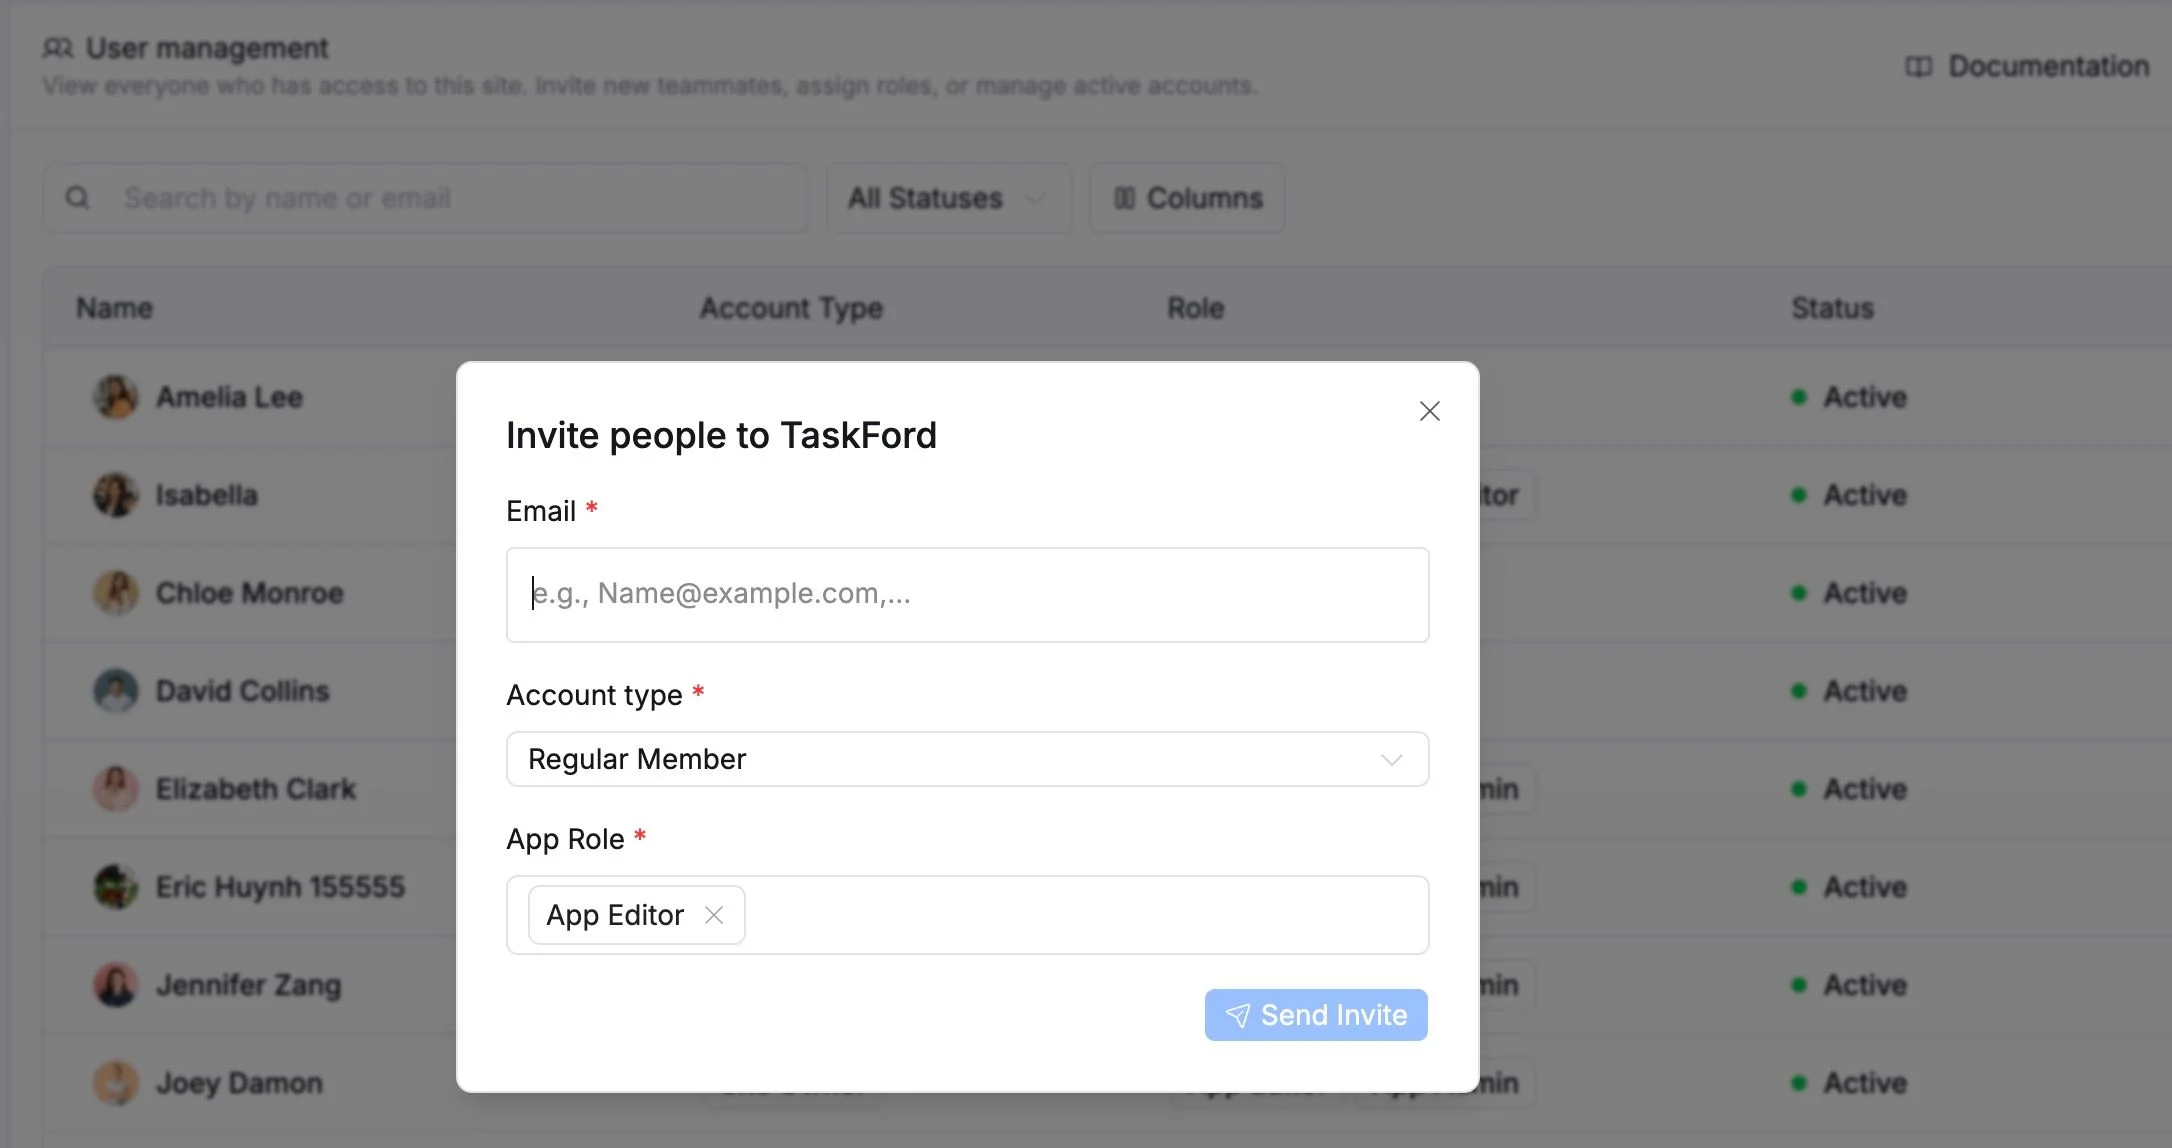2172x1148 pixels.
Task: Sort by the Name column header
Action: [x=115, y=308]
